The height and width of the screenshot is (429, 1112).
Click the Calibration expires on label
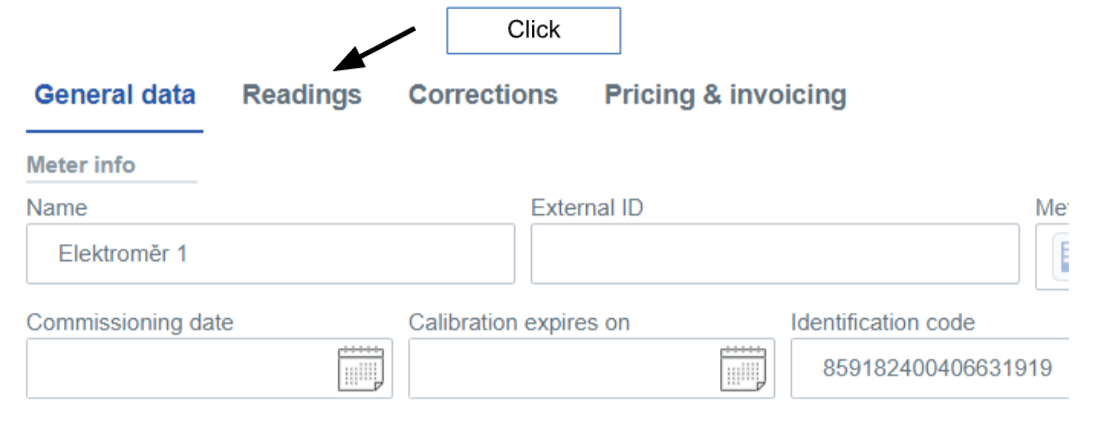[519, 323]
